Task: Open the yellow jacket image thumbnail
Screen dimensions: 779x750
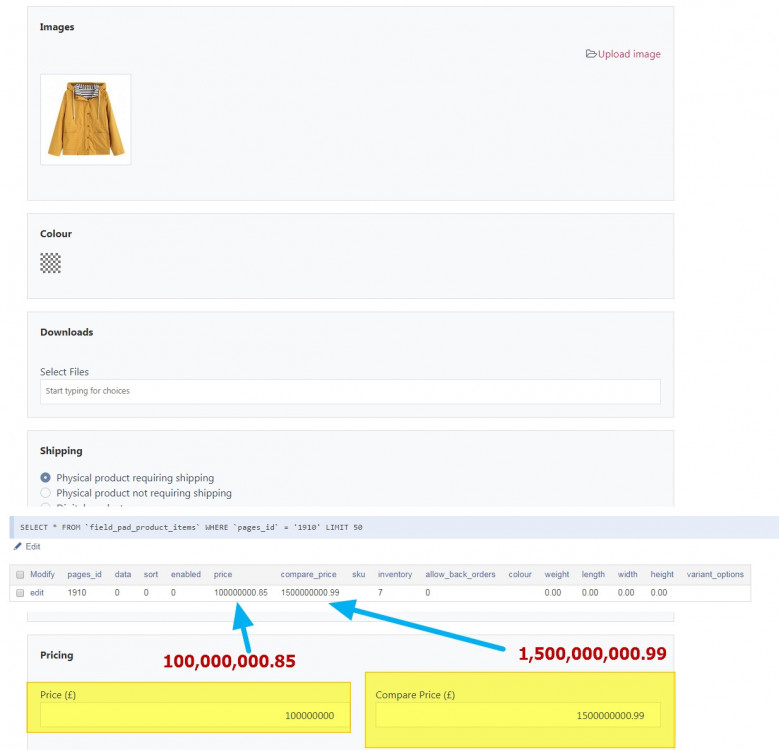Action: pyautogui.click(x=86, y=119)
